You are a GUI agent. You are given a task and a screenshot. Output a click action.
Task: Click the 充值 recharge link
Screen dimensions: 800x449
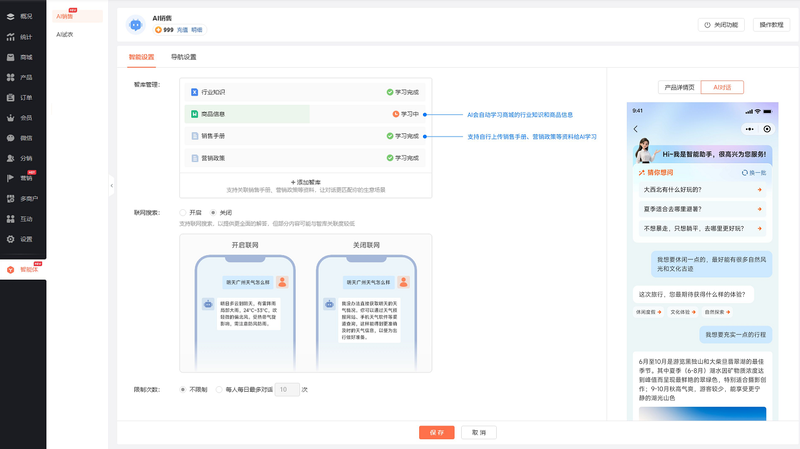183,30
